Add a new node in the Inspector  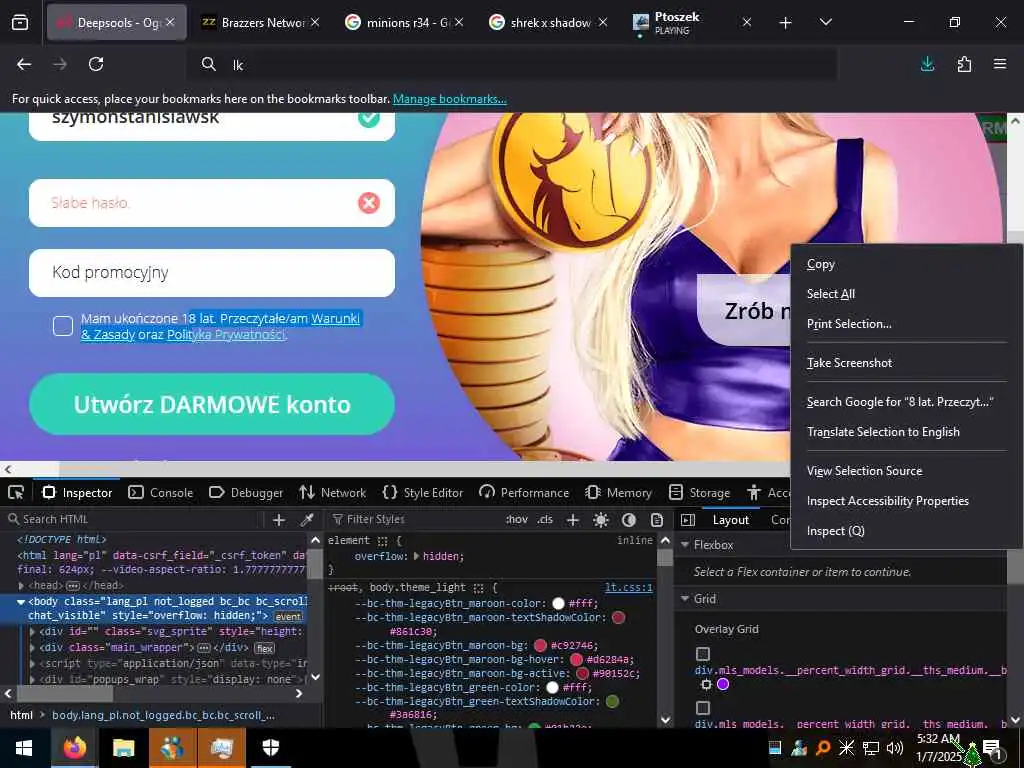pos(279,520)
